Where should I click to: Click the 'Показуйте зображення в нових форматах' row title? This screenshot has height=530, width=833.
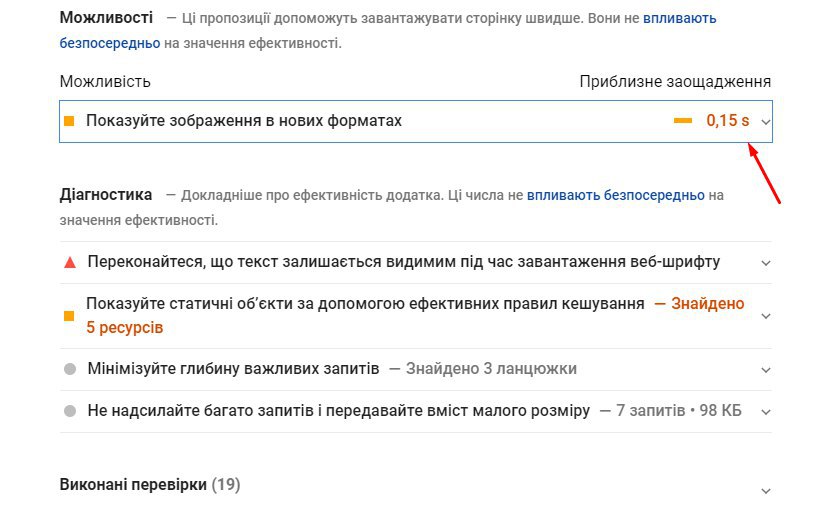coord(244,121)
